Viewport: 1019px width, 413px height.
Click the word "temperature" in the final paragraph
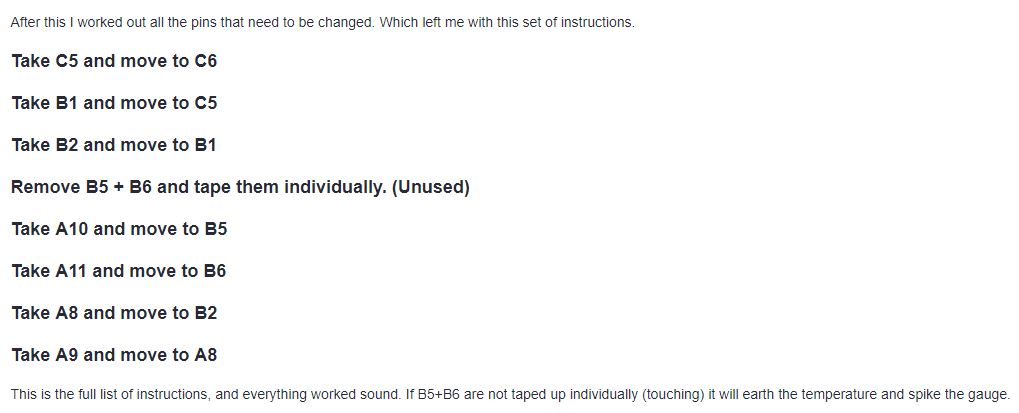[833, 395]
